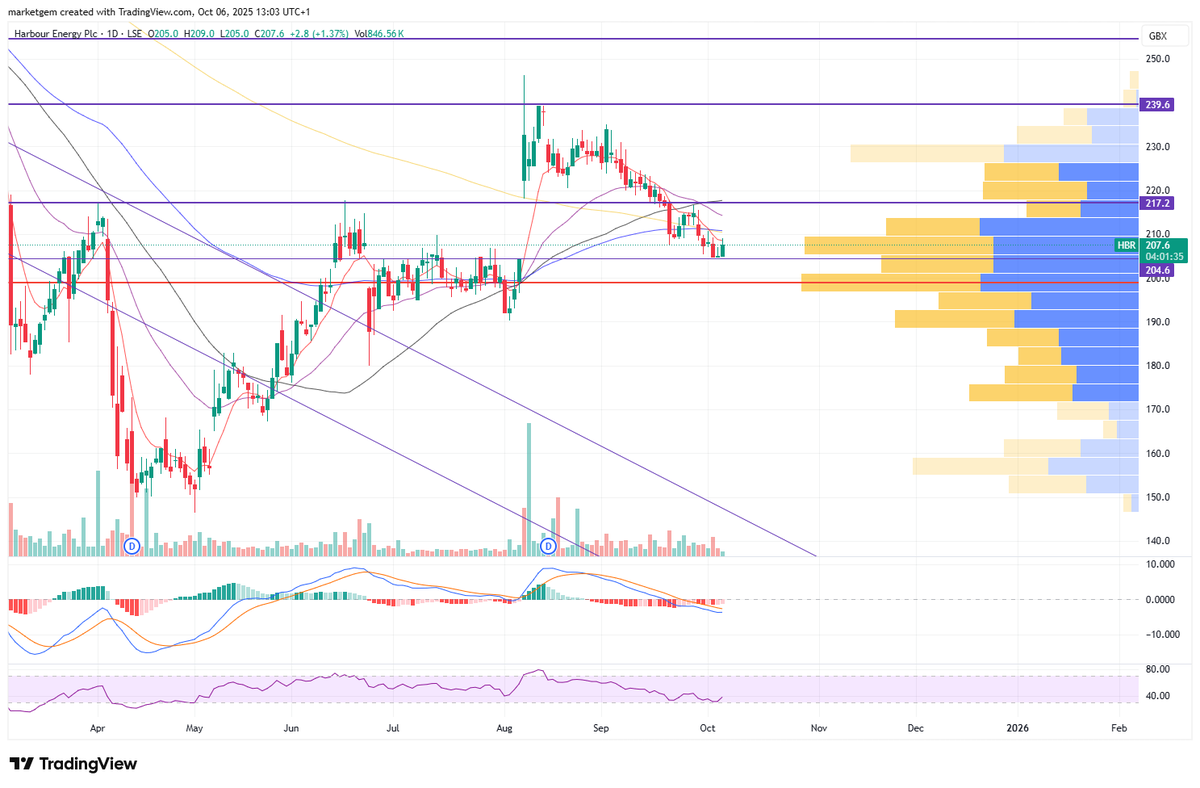Click the 180.0 price scale label
Screen dimensions: 1200x788
point(1158,366)
